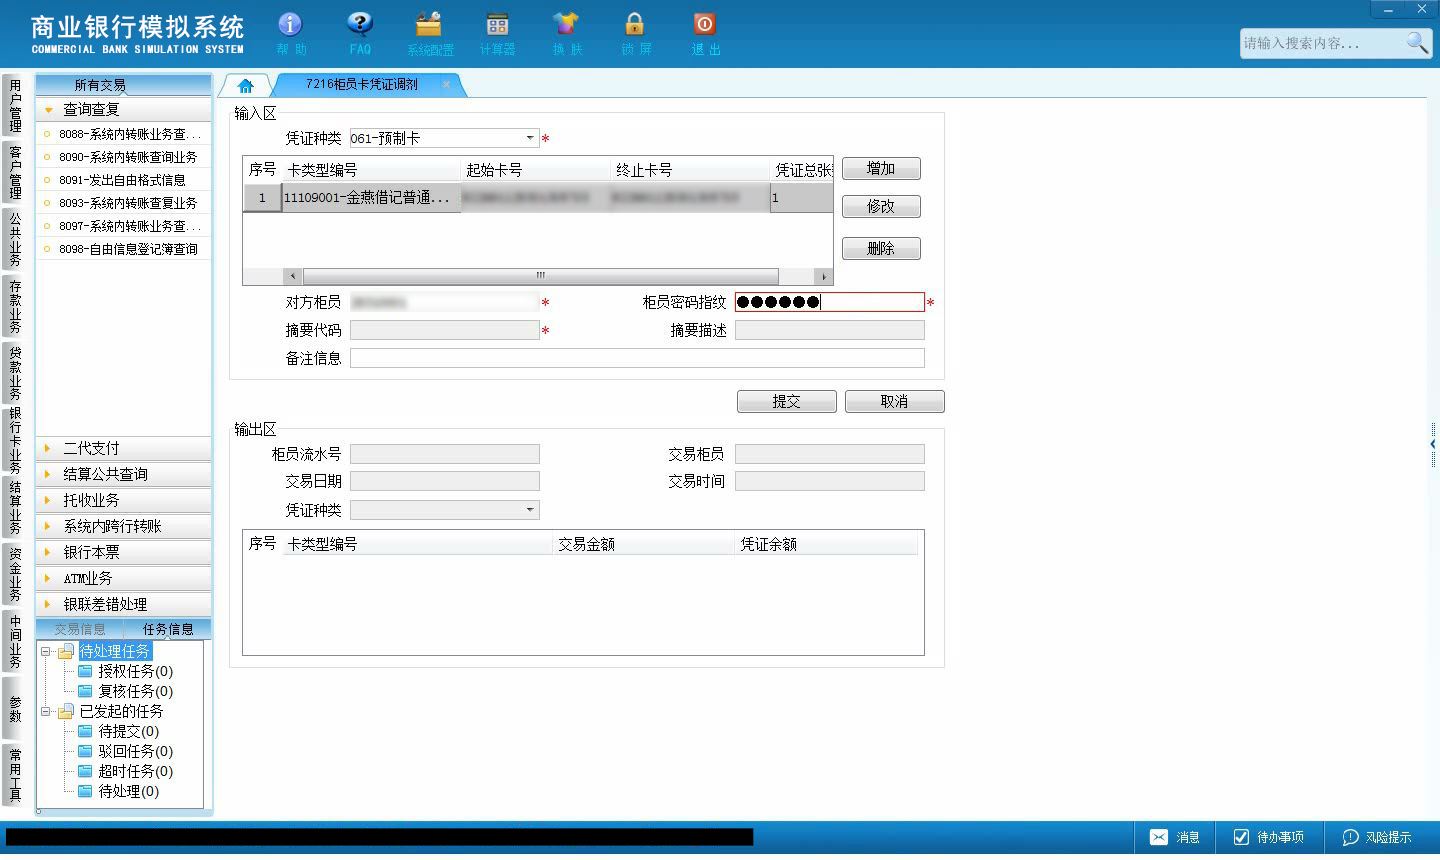Open the home tab icon
The image size is (1440, 860).
(245, 85)
